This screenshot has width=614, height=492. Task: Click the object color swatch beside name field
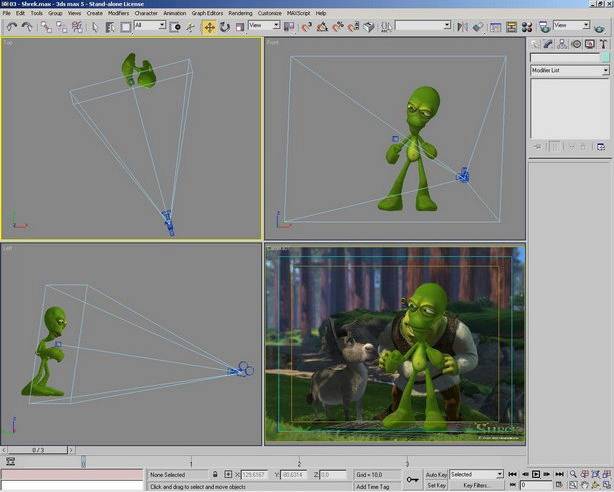(605, 58)
